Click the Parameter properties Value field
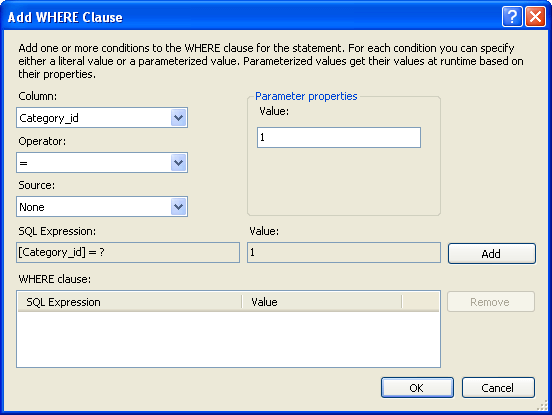Screen dimensions: 552x415 [339, 137]
